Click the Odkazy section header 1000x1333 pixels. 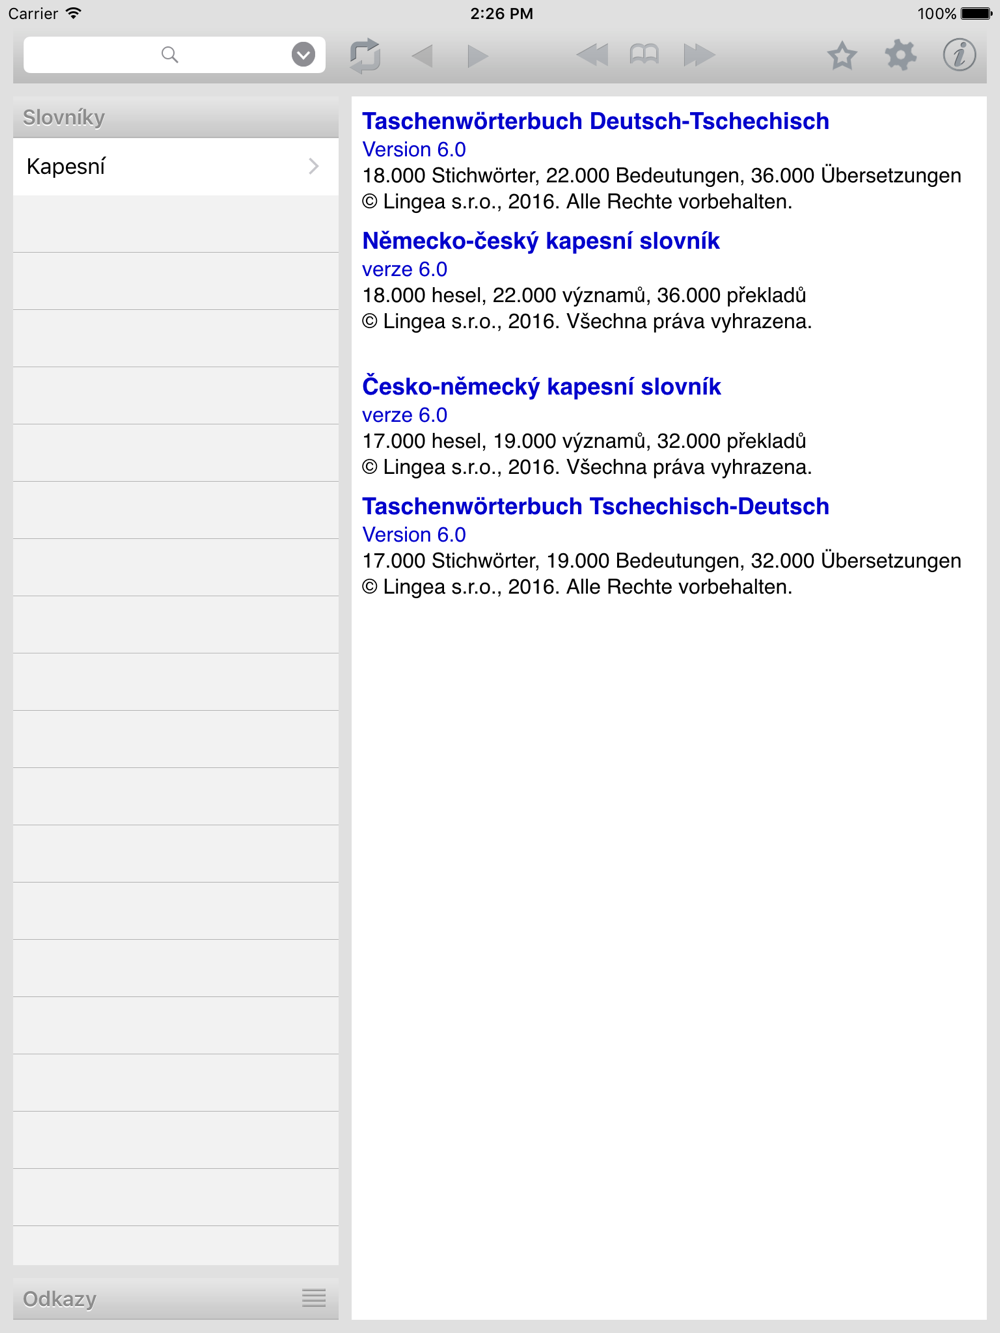coord(176,1299)
